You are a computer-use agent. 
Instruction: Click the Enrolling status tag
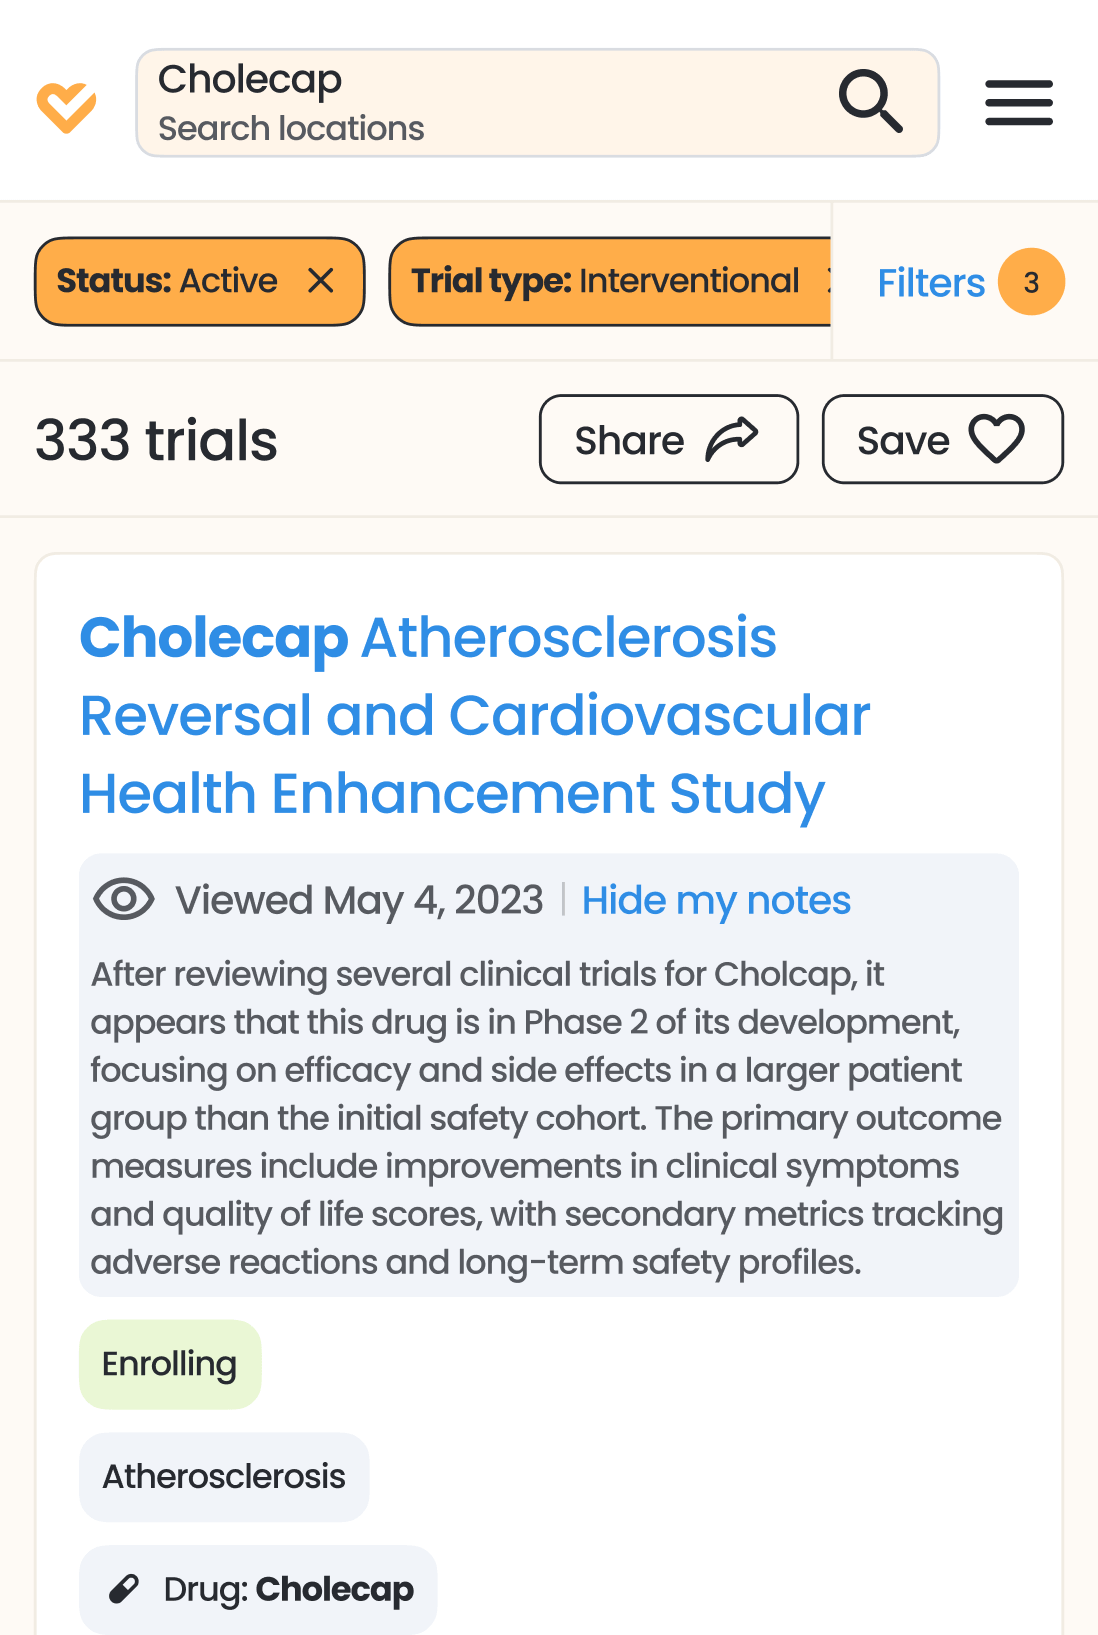click(x=170, y=1364)
